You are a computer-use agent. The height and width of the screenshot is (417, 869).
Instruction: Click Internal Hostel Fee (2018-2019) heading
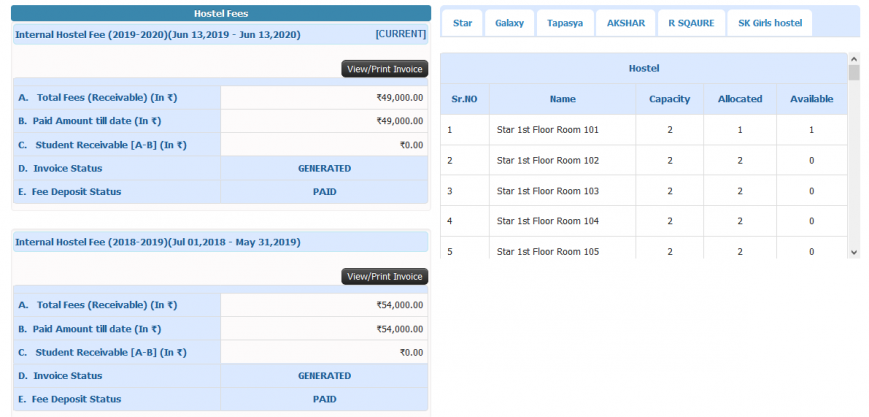(x=158, y=242)
